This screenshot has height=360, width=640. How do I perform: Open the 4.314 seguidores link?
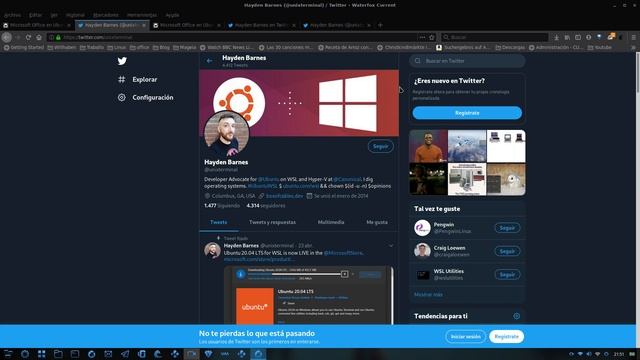click(x=266, y=205)
